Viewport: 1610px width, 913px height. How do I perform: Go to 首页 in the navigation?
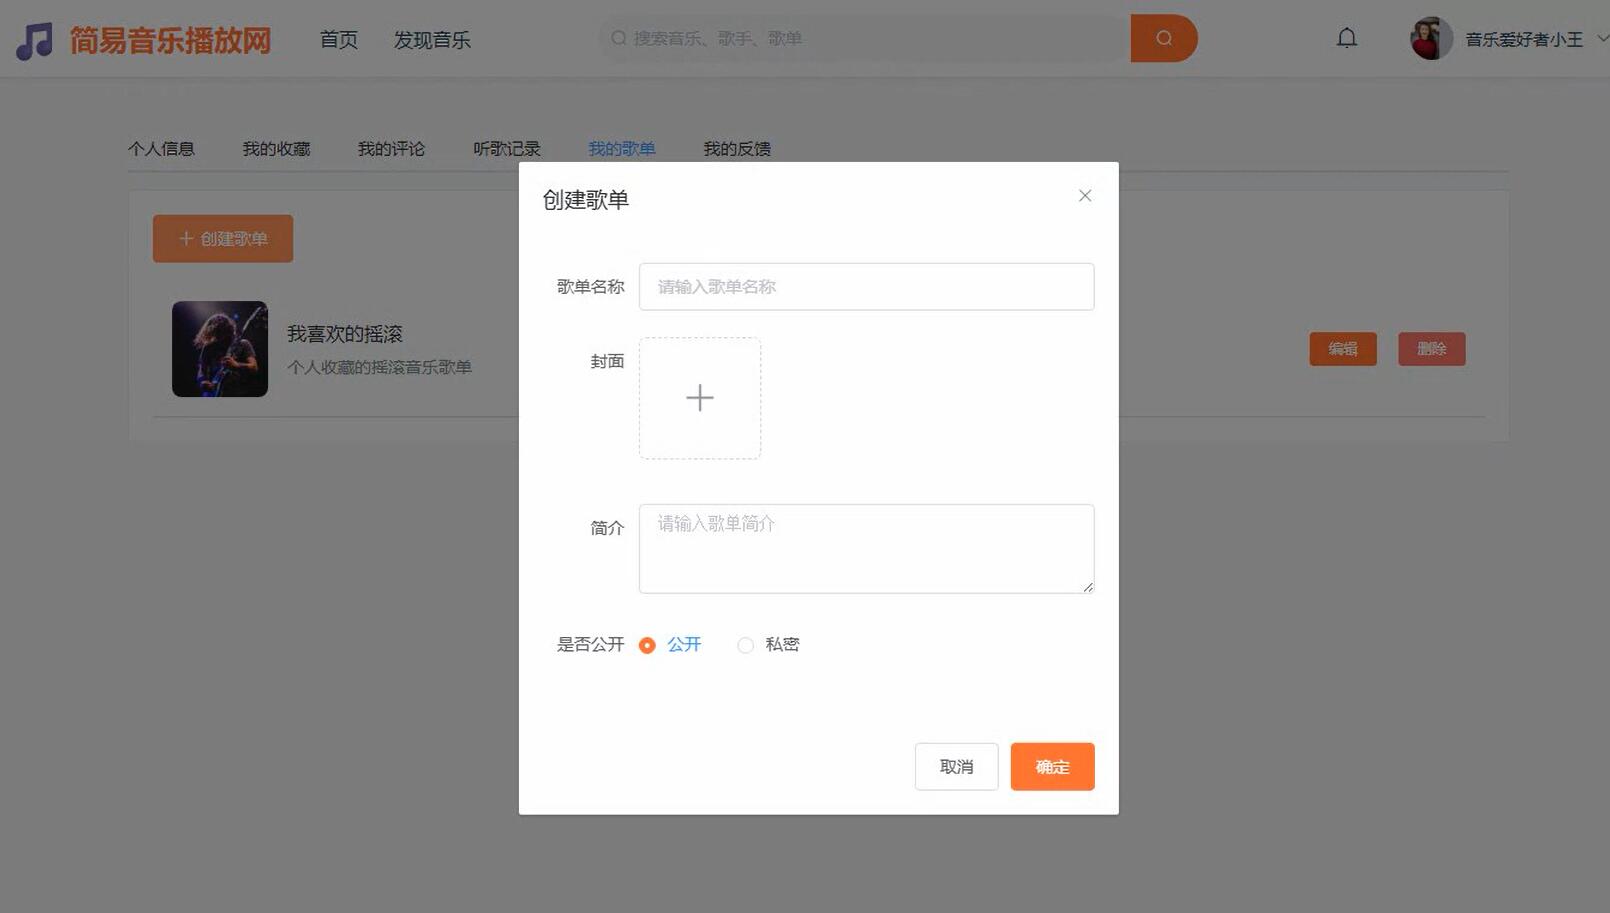[339, 40]
